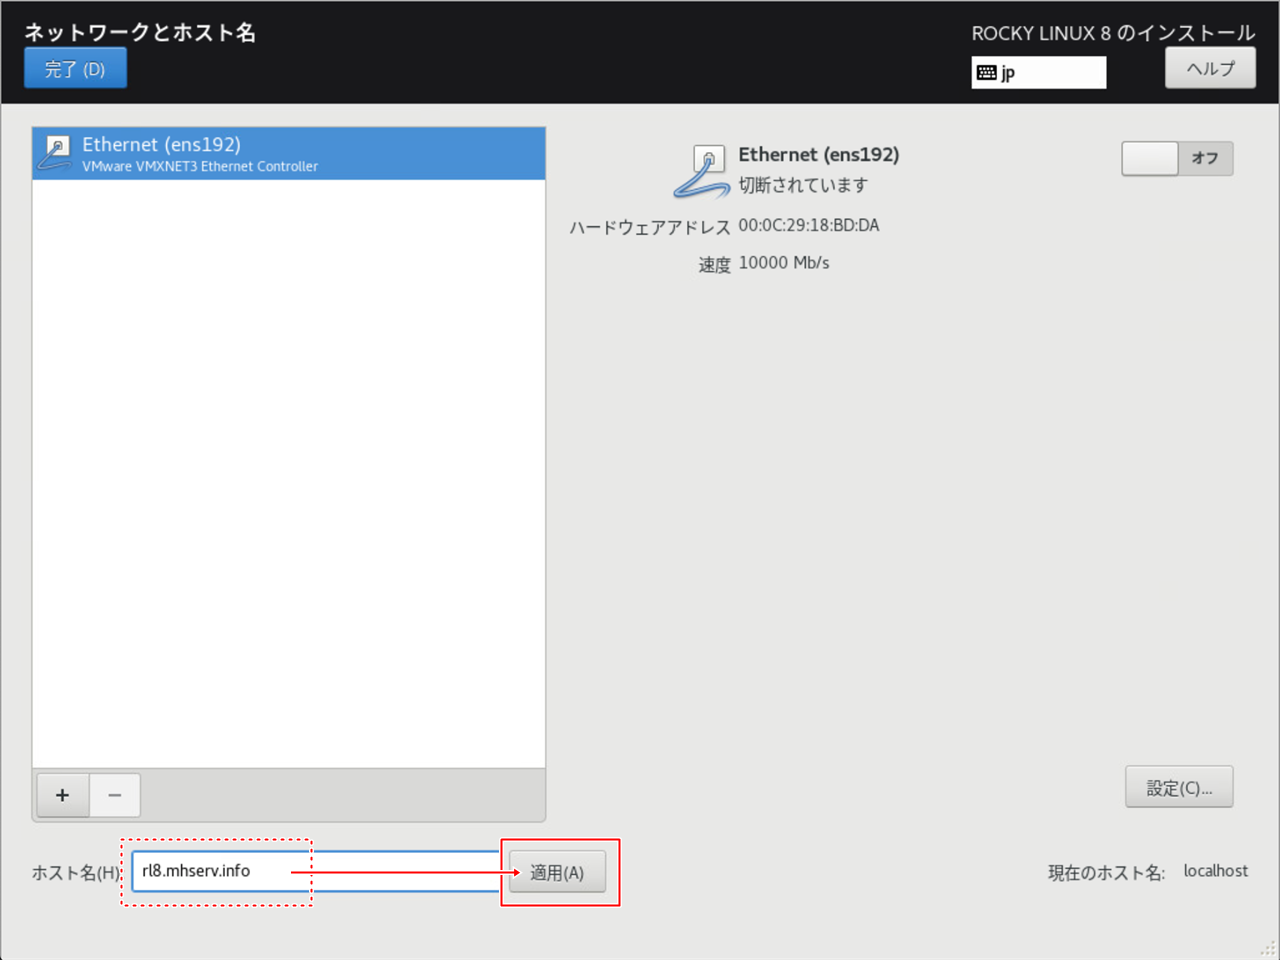The image size is (1280, 960).
Task: Apply hostname with the 適用(A) button
Action: pos(557,872)
